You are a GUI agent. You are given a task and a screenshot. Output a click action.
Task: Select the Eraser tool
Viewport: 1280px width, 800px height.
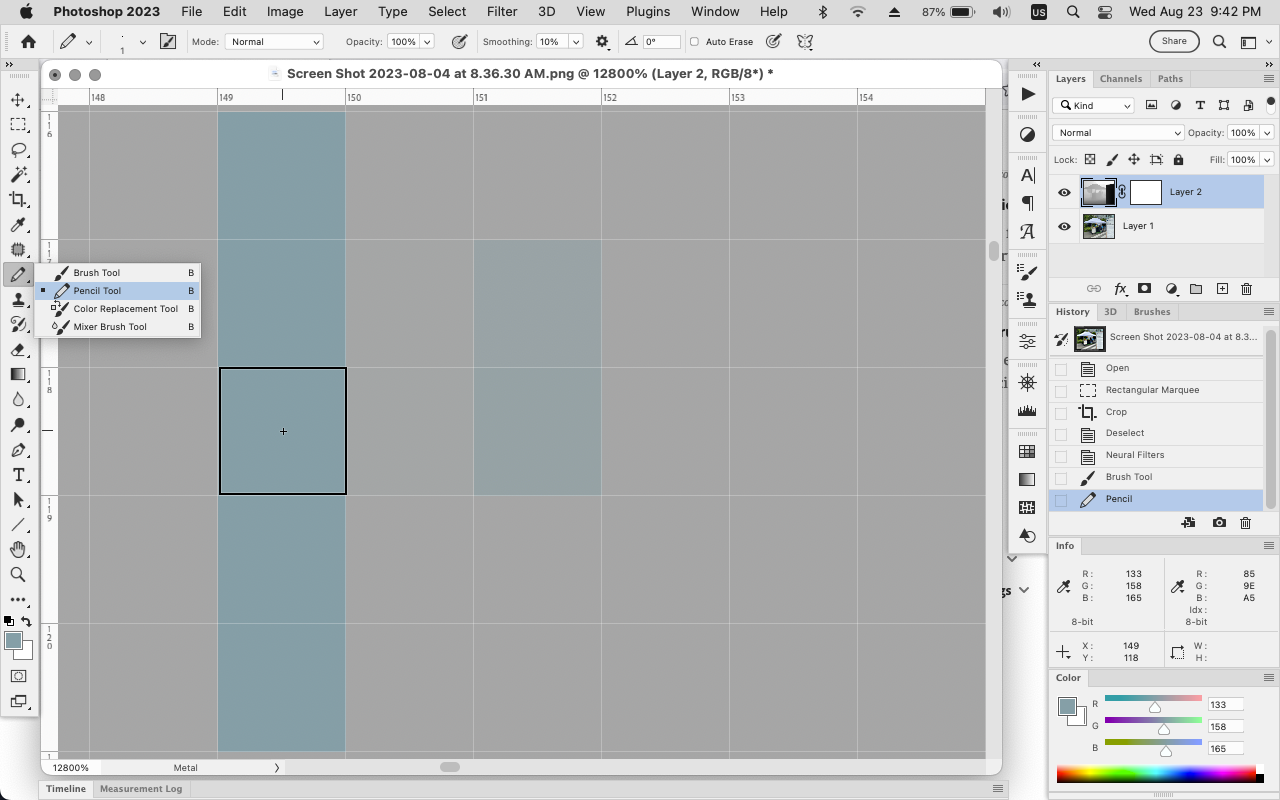(x=18, y=349)
